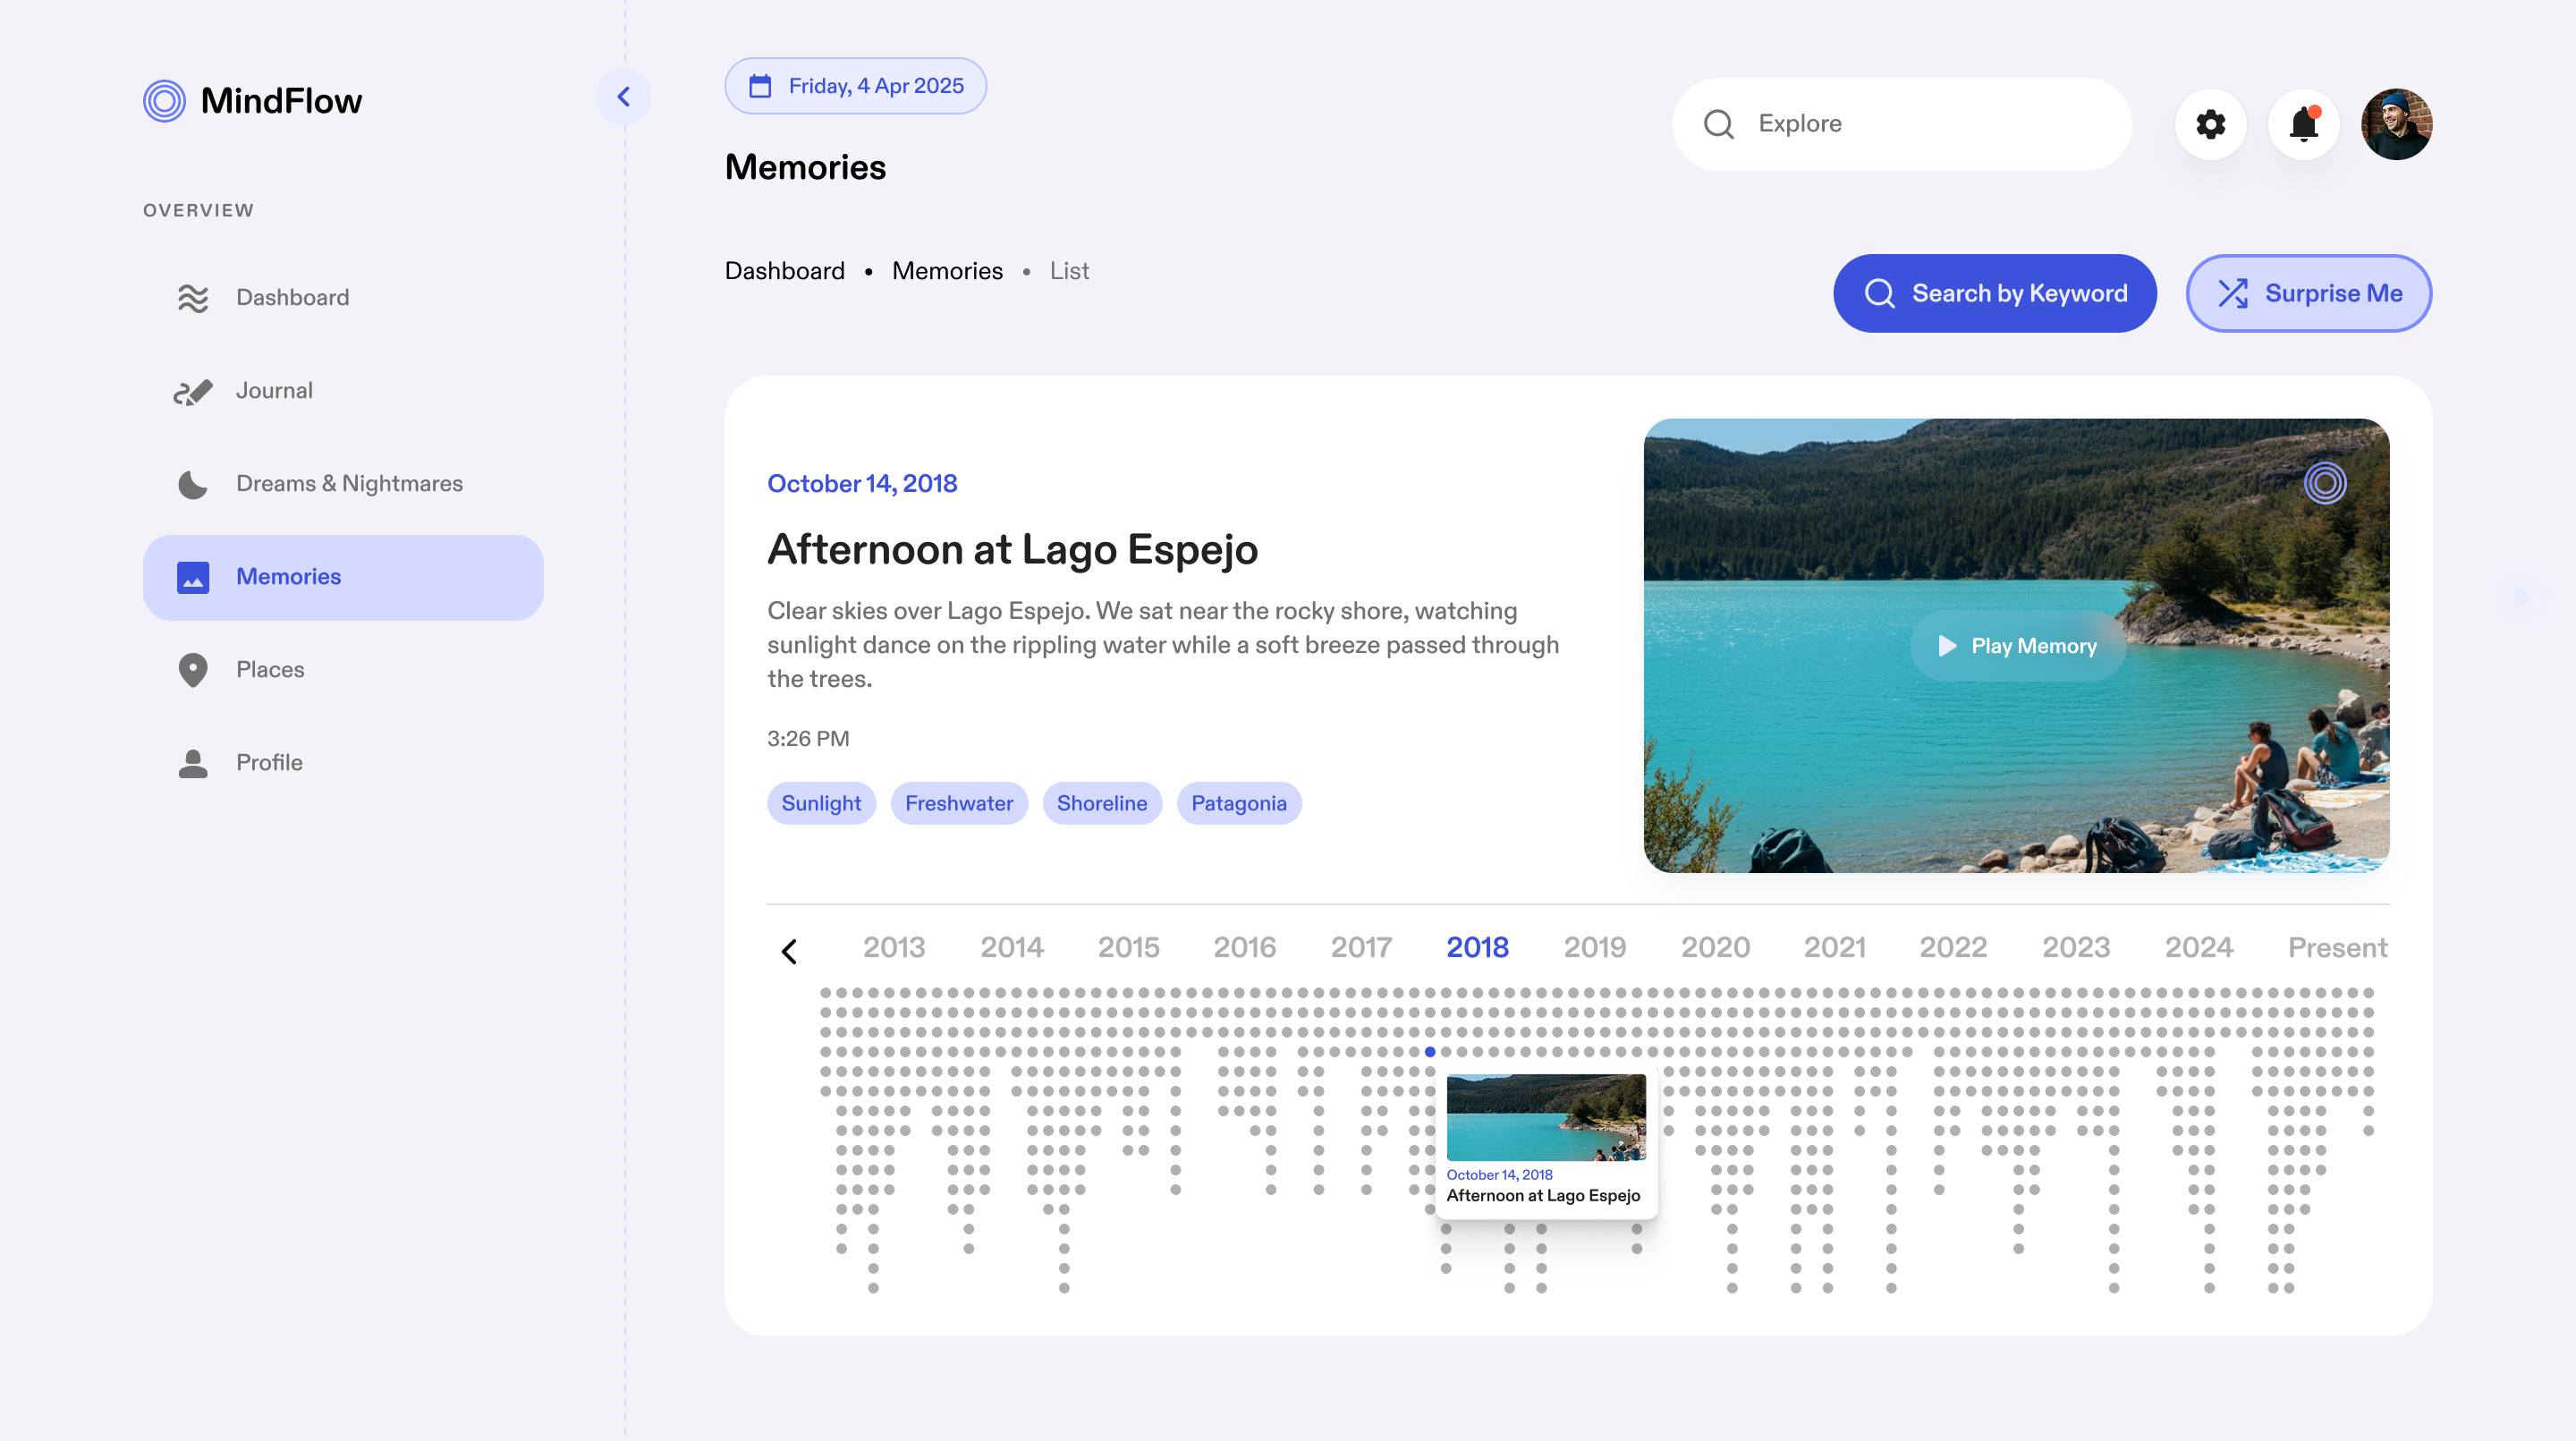The height and width of the screenshot is (1441, 2576).
Task: Jump to Present in timeline
Action: [2338, 947]
